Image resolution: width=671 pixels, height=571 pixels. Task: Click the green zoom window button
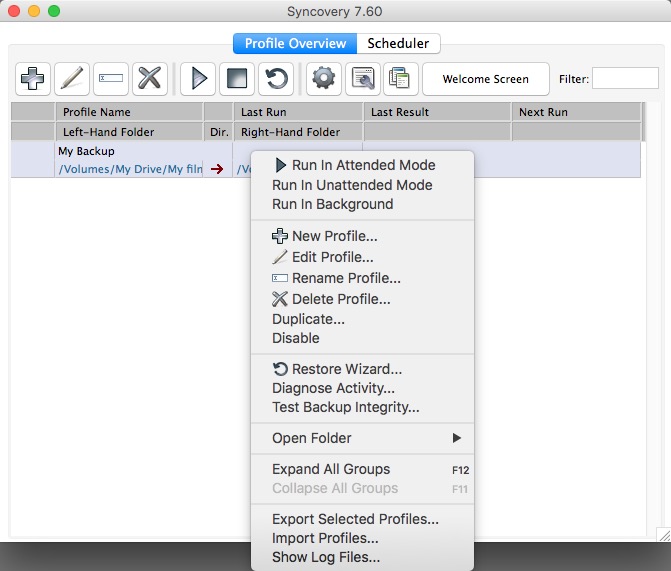(x=54, y=11)
